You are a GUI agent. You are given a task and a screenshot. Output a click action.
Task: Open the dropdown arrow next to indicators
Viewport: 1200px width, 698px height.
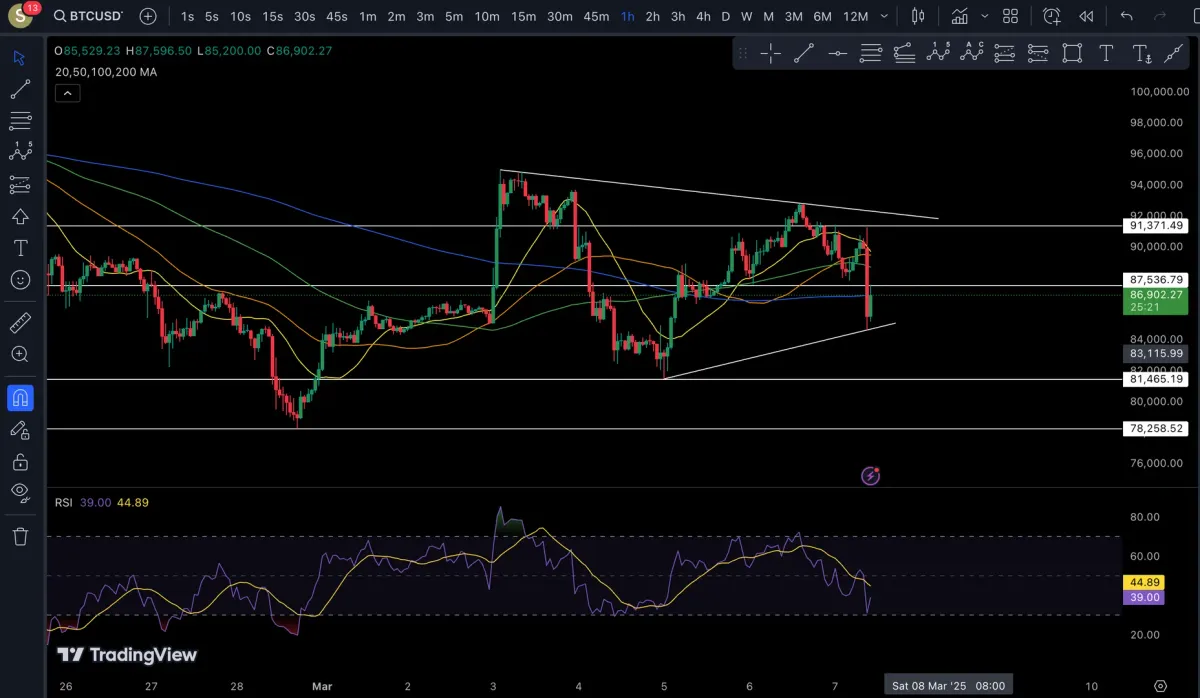tap(985, 16)
